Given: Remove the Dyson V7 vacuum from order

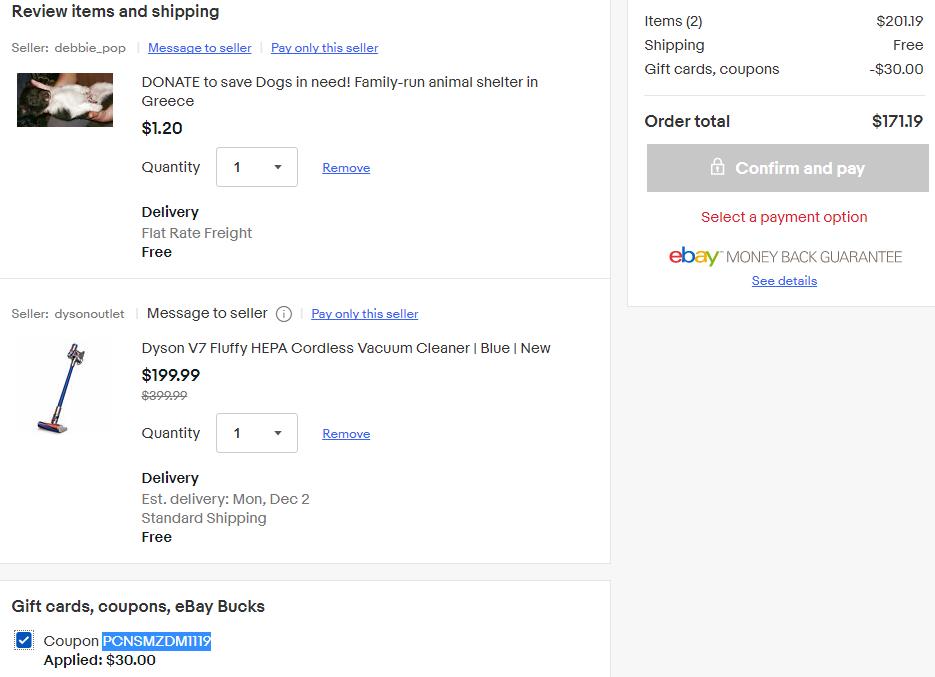Looking at the screenshot, I should click(346, 434).
